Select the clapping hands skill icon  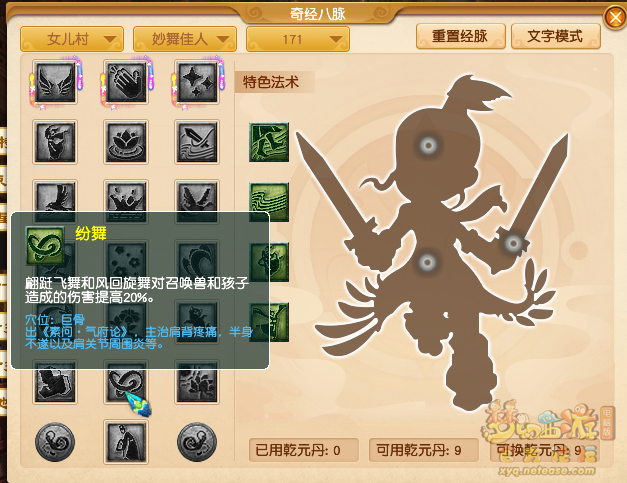point(126,82)
